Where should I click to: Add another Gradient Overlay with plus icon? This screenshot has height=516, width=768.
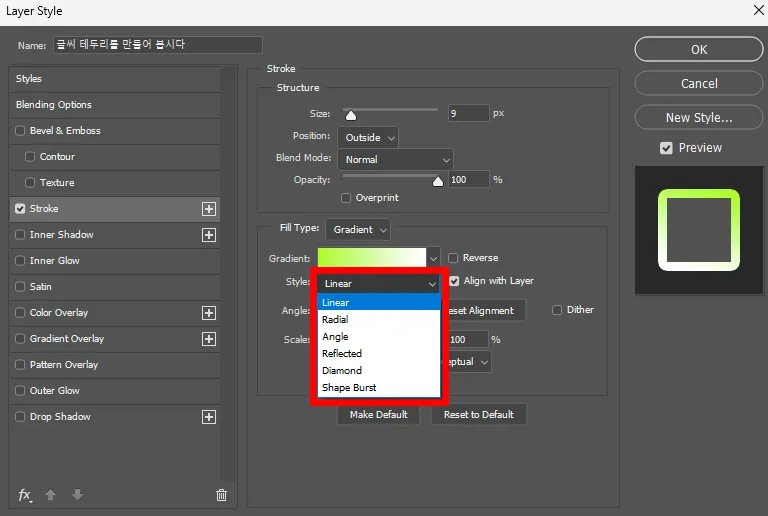209,339
